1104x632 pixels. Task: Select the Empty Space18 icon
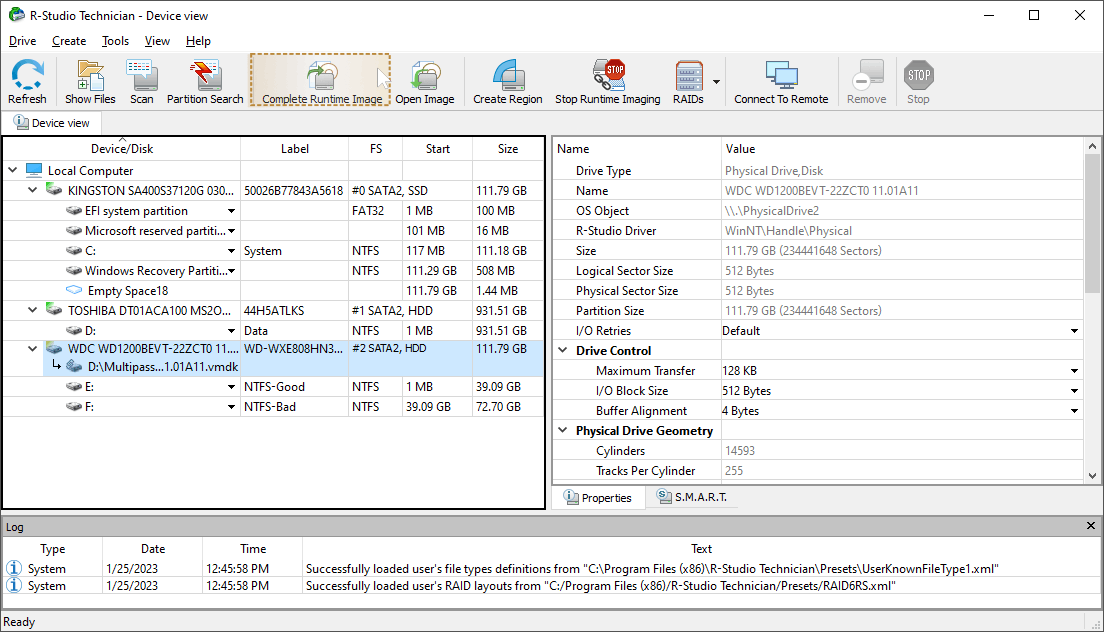(x=74, y=290)
